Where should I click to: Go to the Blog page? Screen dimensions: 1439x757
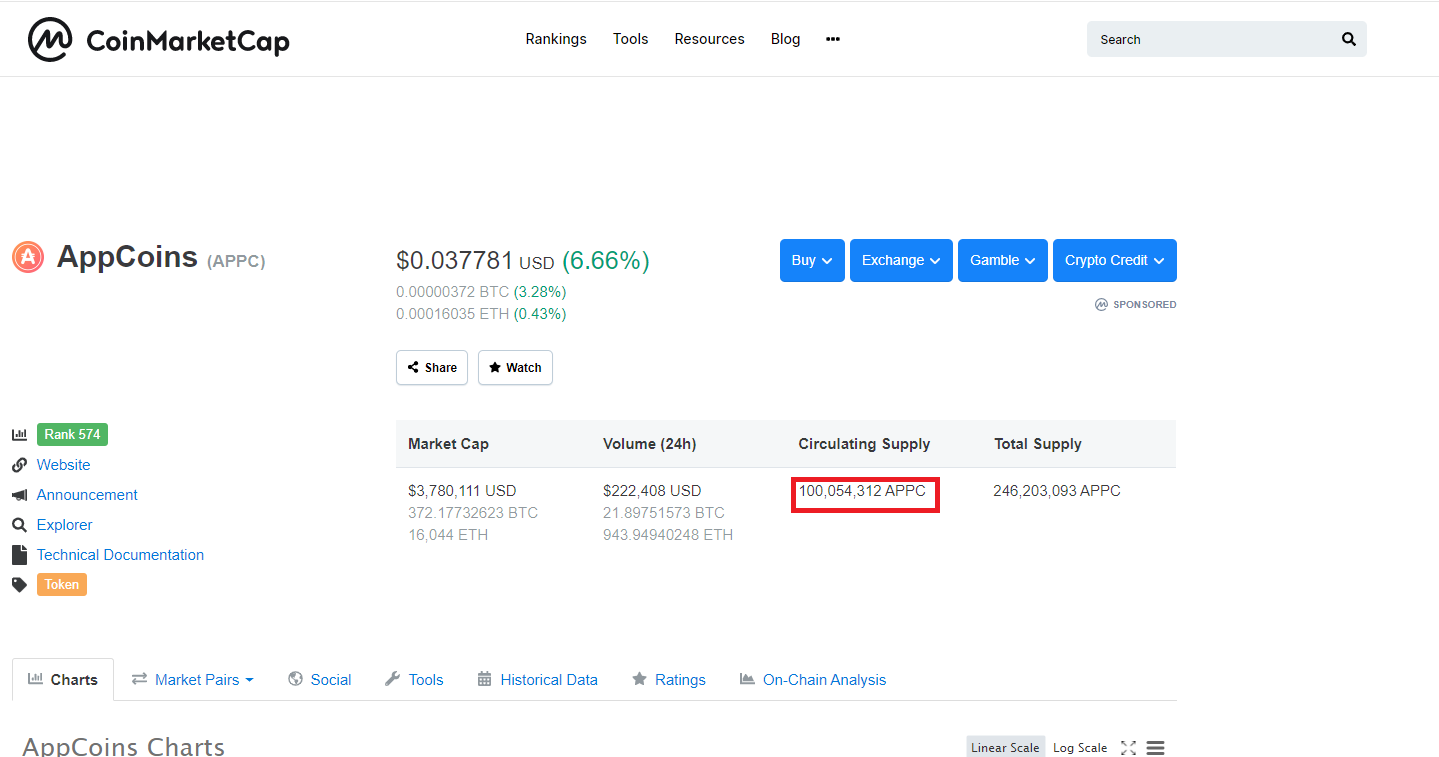[786, 39]
